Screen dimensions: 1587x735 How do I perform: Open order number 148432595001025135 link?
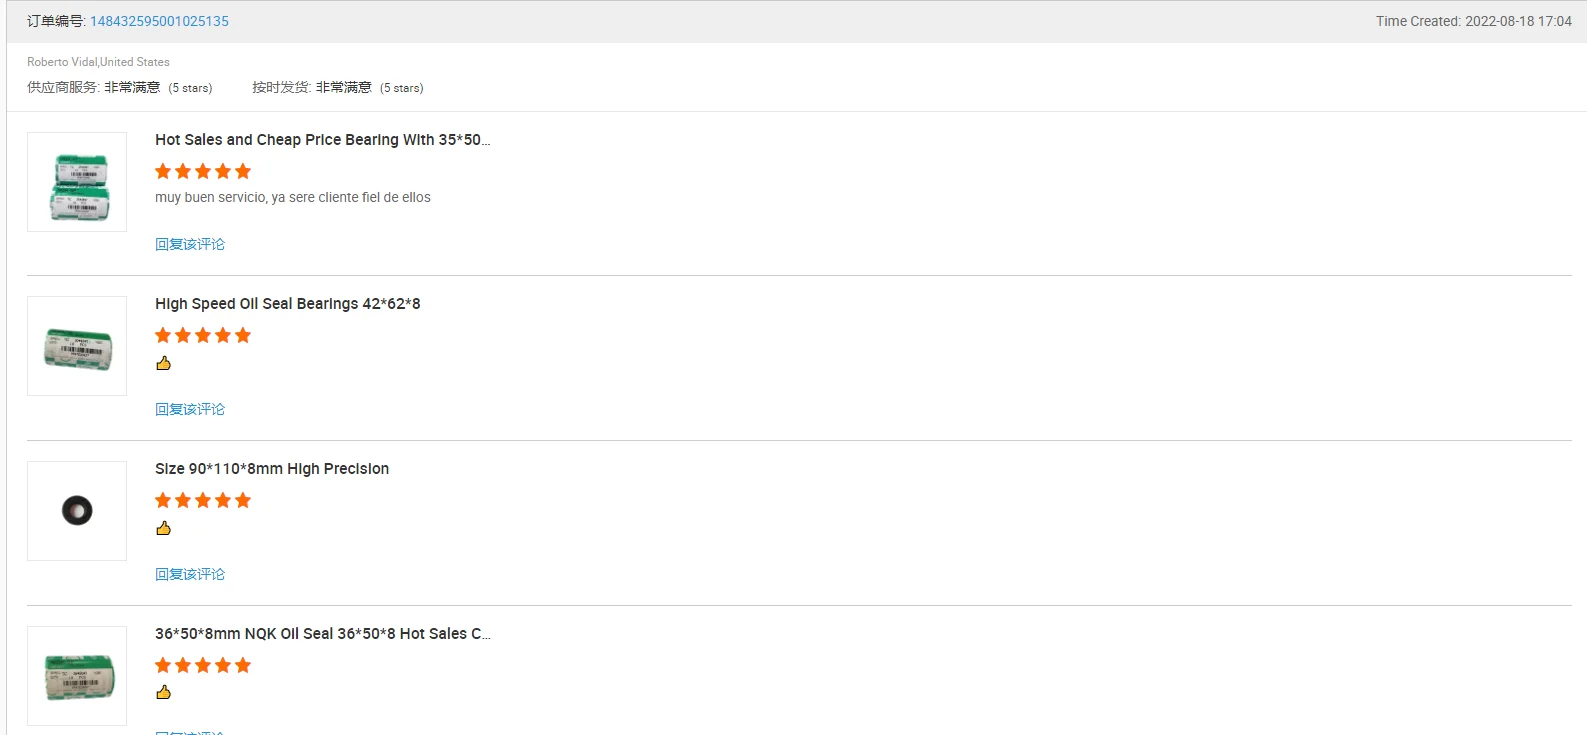[x=159, y=21]
